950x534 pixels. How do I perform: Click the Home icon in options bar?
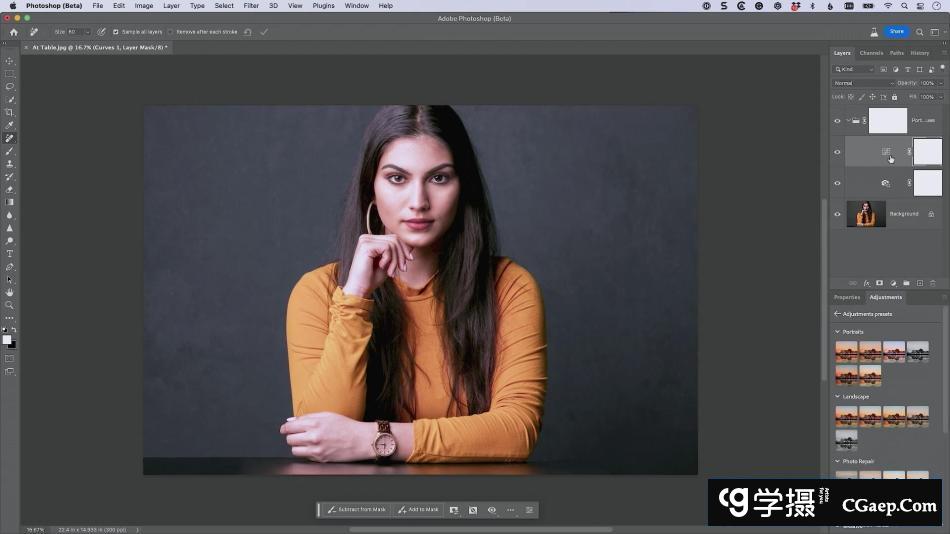(x=14, y=32)
